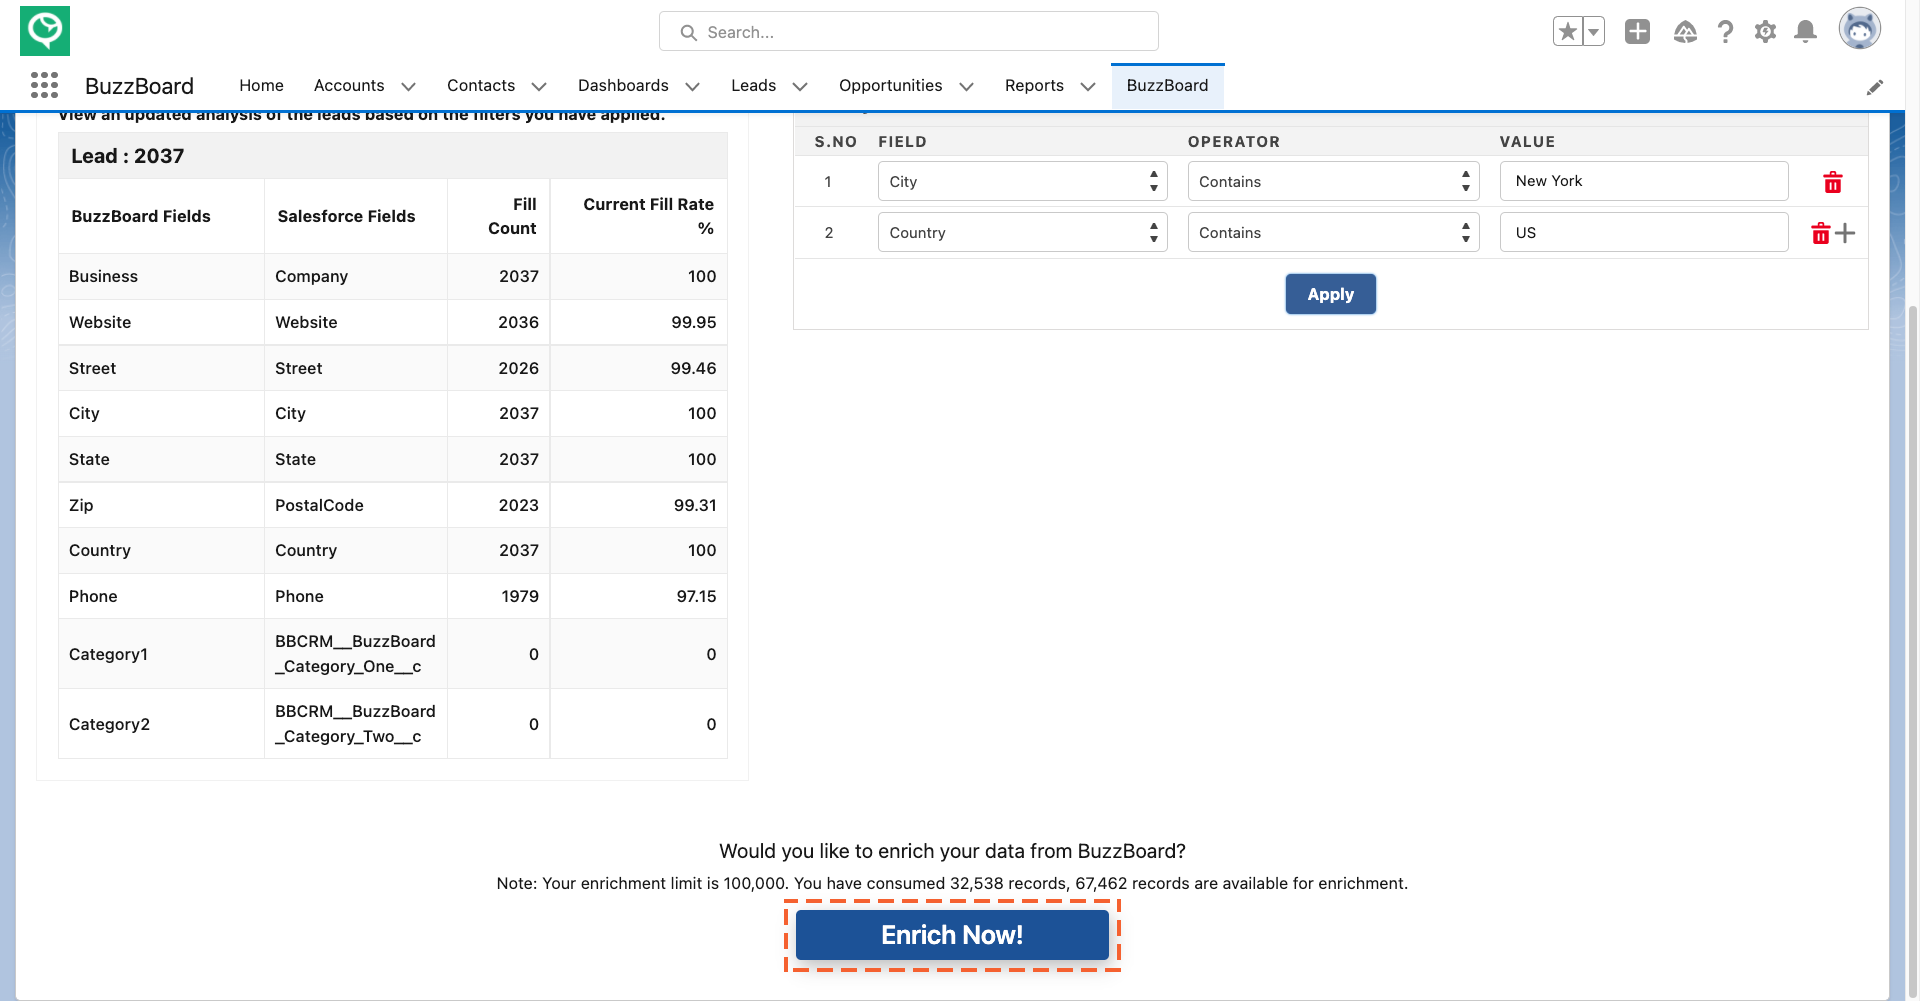Image resolution: width=1920 pixels, height=1001 pixels.
Task: Click the edit navigation pencil icon
Action: 1875,87
